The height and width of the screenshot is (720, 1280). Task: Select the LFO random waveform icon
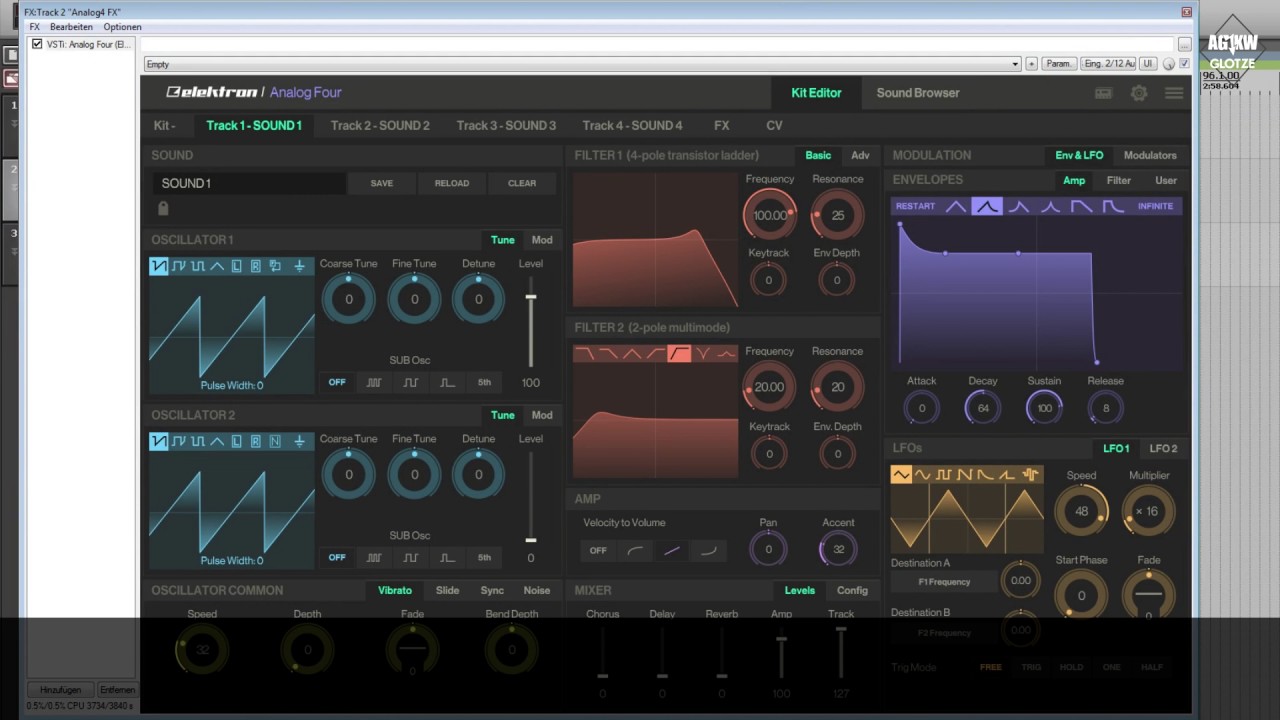pyautogui.click(x=1030, y=475)
